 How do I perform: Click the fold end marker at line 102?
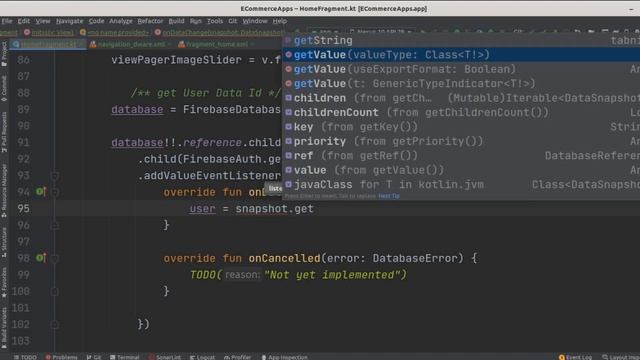pyautogui.click(x=55, y=324)
